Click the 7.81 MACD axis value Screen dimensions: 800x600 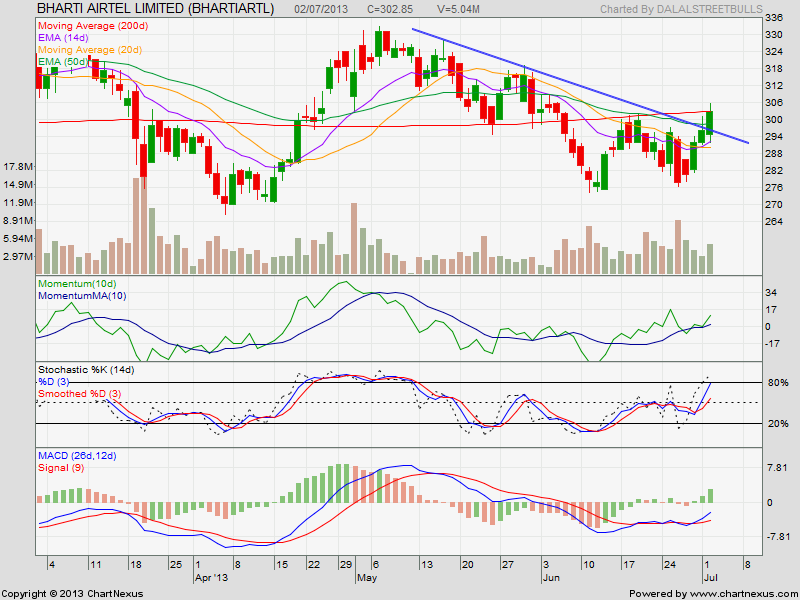click(x=777, y=468)
